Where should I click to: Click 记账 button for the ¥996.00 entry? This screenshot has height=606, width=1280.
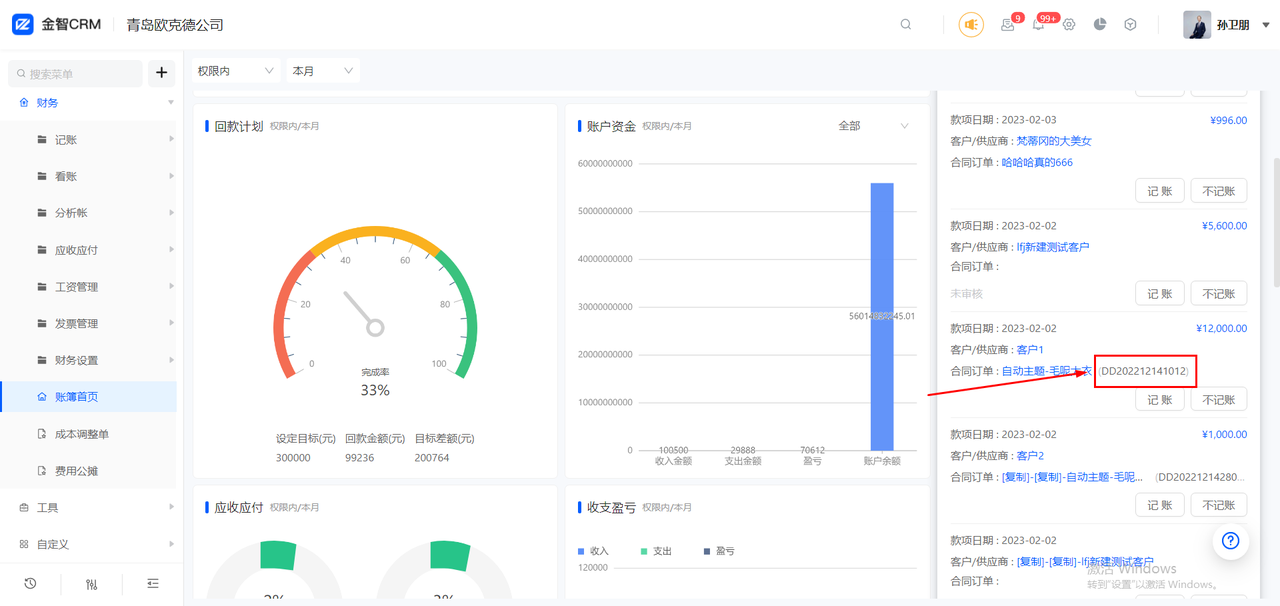click(1160, 191)
